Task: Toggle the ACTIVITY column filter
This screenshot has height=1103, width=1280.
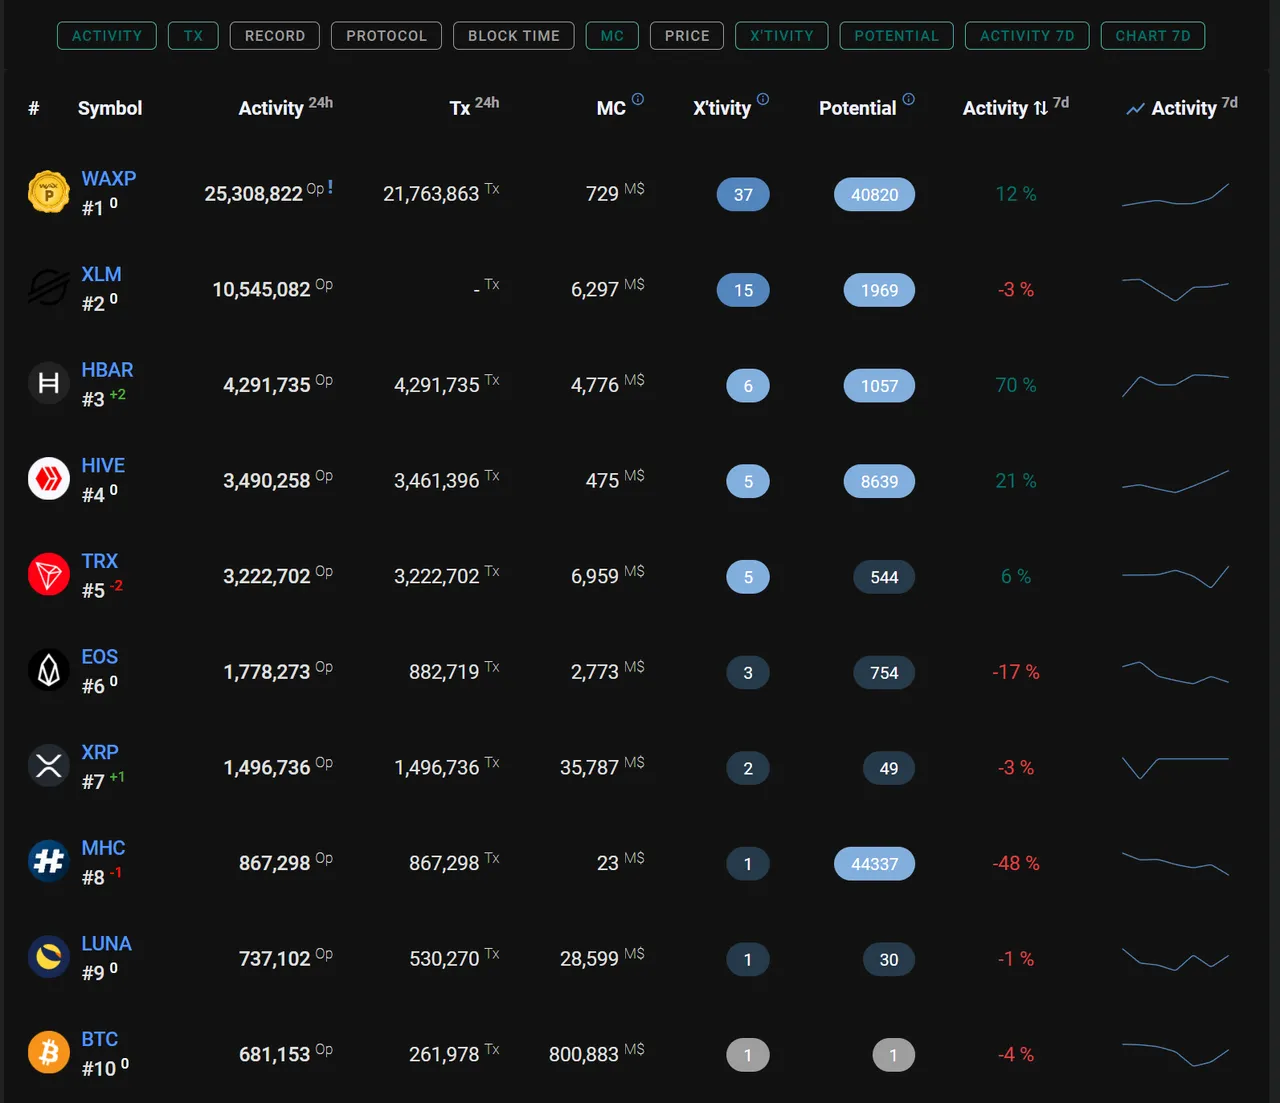Action: pos(107,36)
